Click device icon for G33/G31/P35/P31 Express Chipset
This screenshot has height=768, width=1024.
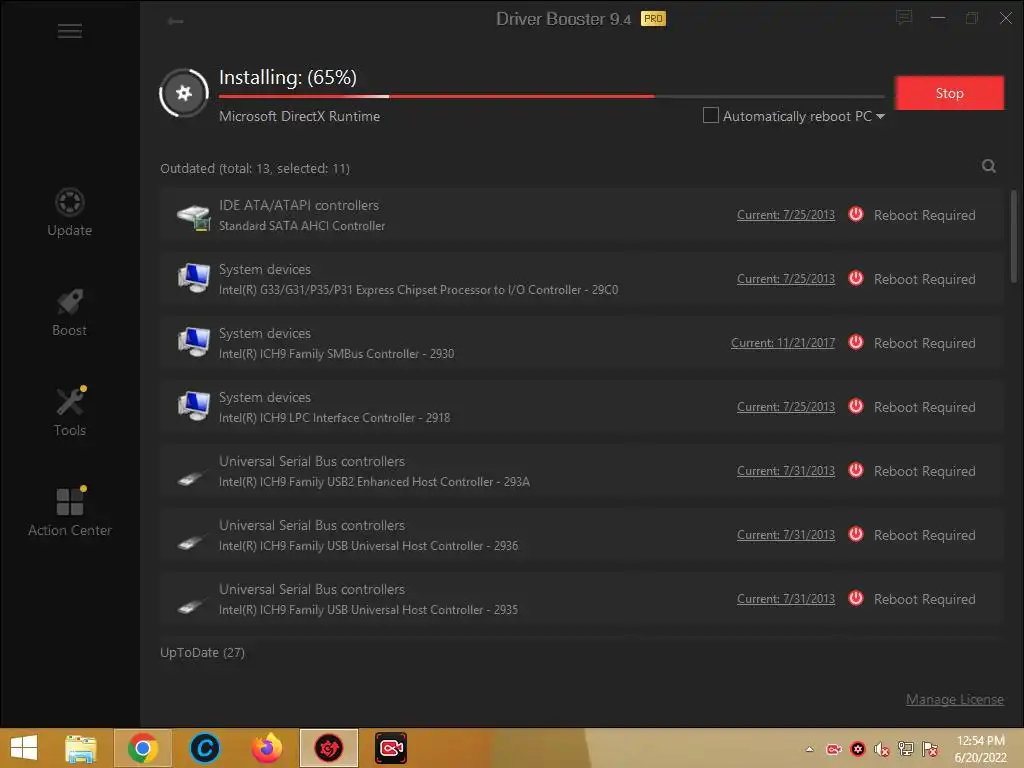point(193,278)
